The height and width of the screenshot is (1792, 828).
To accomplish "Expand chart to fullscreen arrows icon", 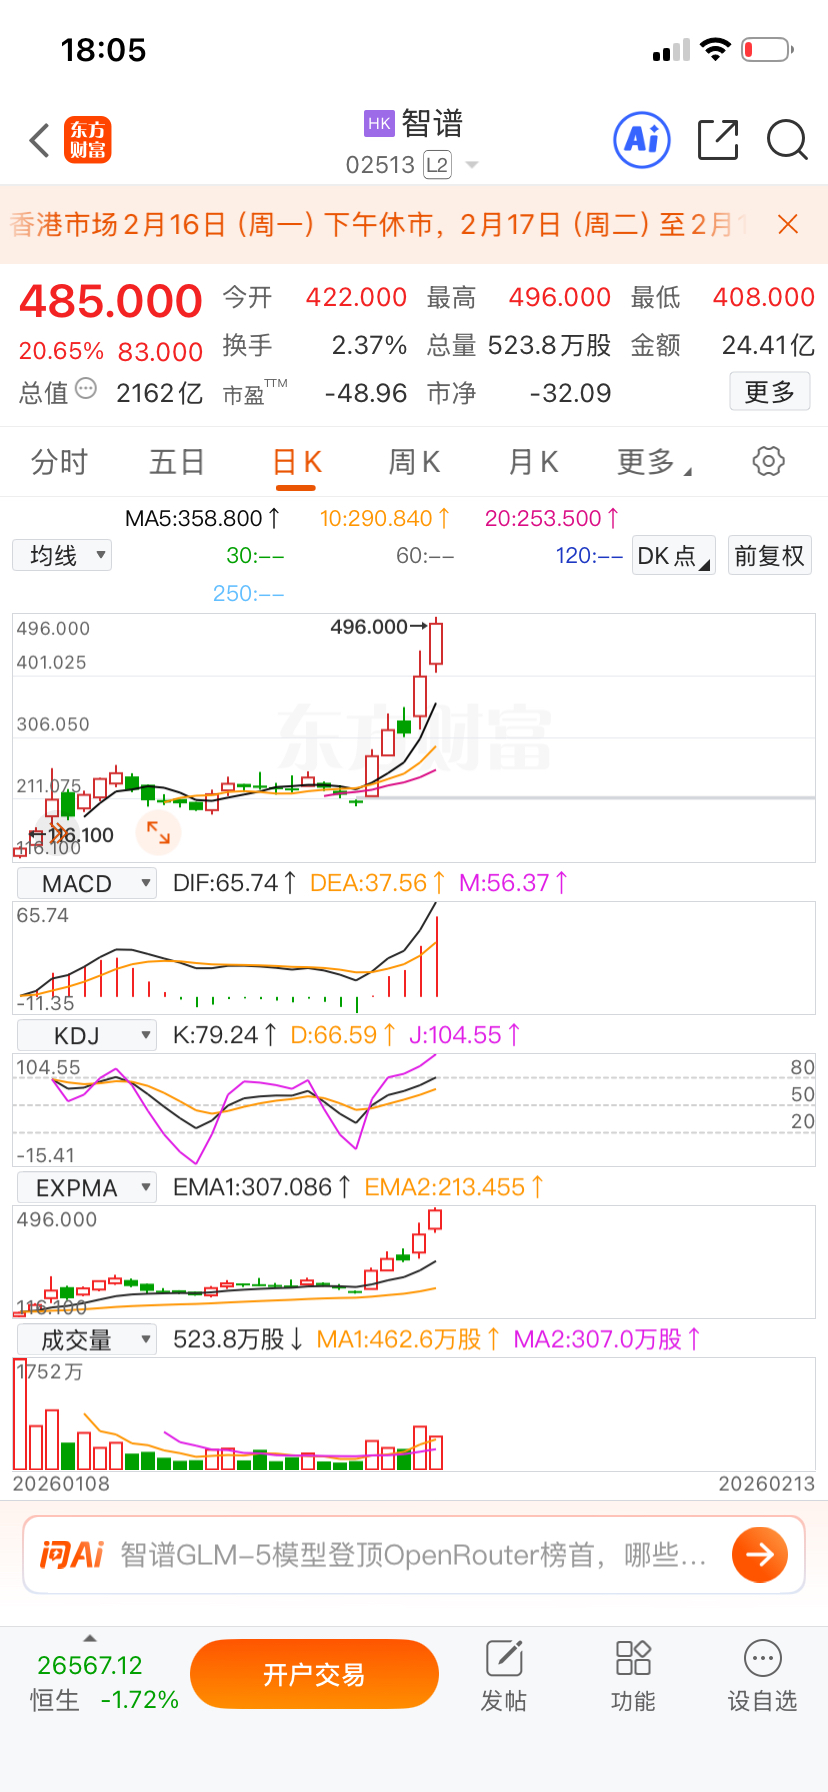I will point(158,832).
